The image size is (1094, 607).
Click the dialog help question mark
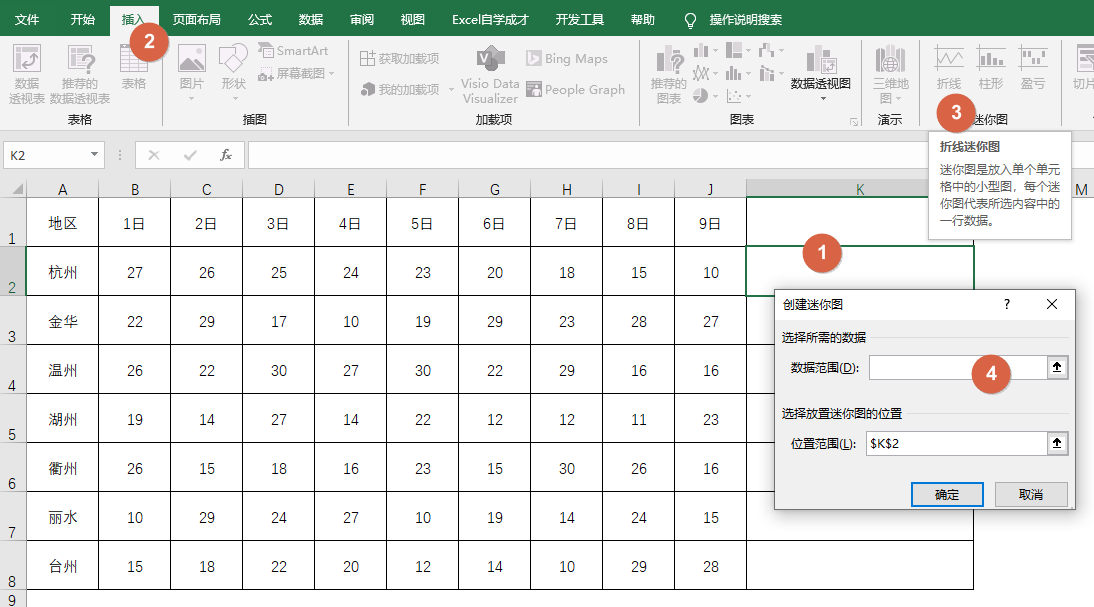pyautogui.click(x=1007, y=304)
